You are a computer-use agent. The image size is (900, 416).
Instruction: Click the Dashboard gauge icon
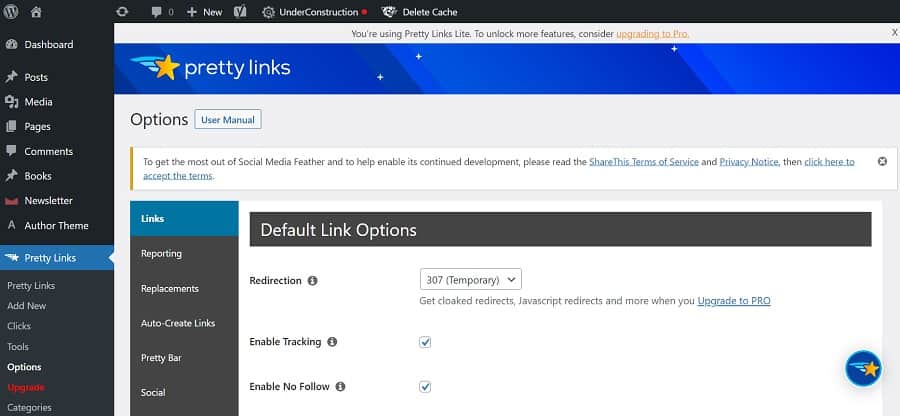click(x=11, y=44)
